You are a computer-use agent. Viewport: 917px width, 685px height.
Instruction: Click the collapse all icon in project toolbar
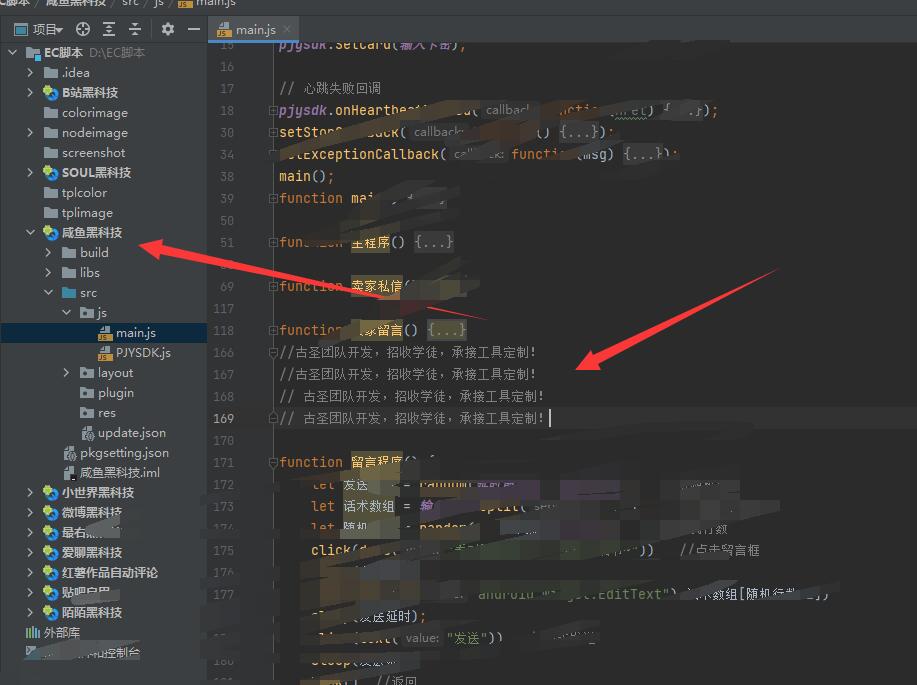(x=135, y=29)
